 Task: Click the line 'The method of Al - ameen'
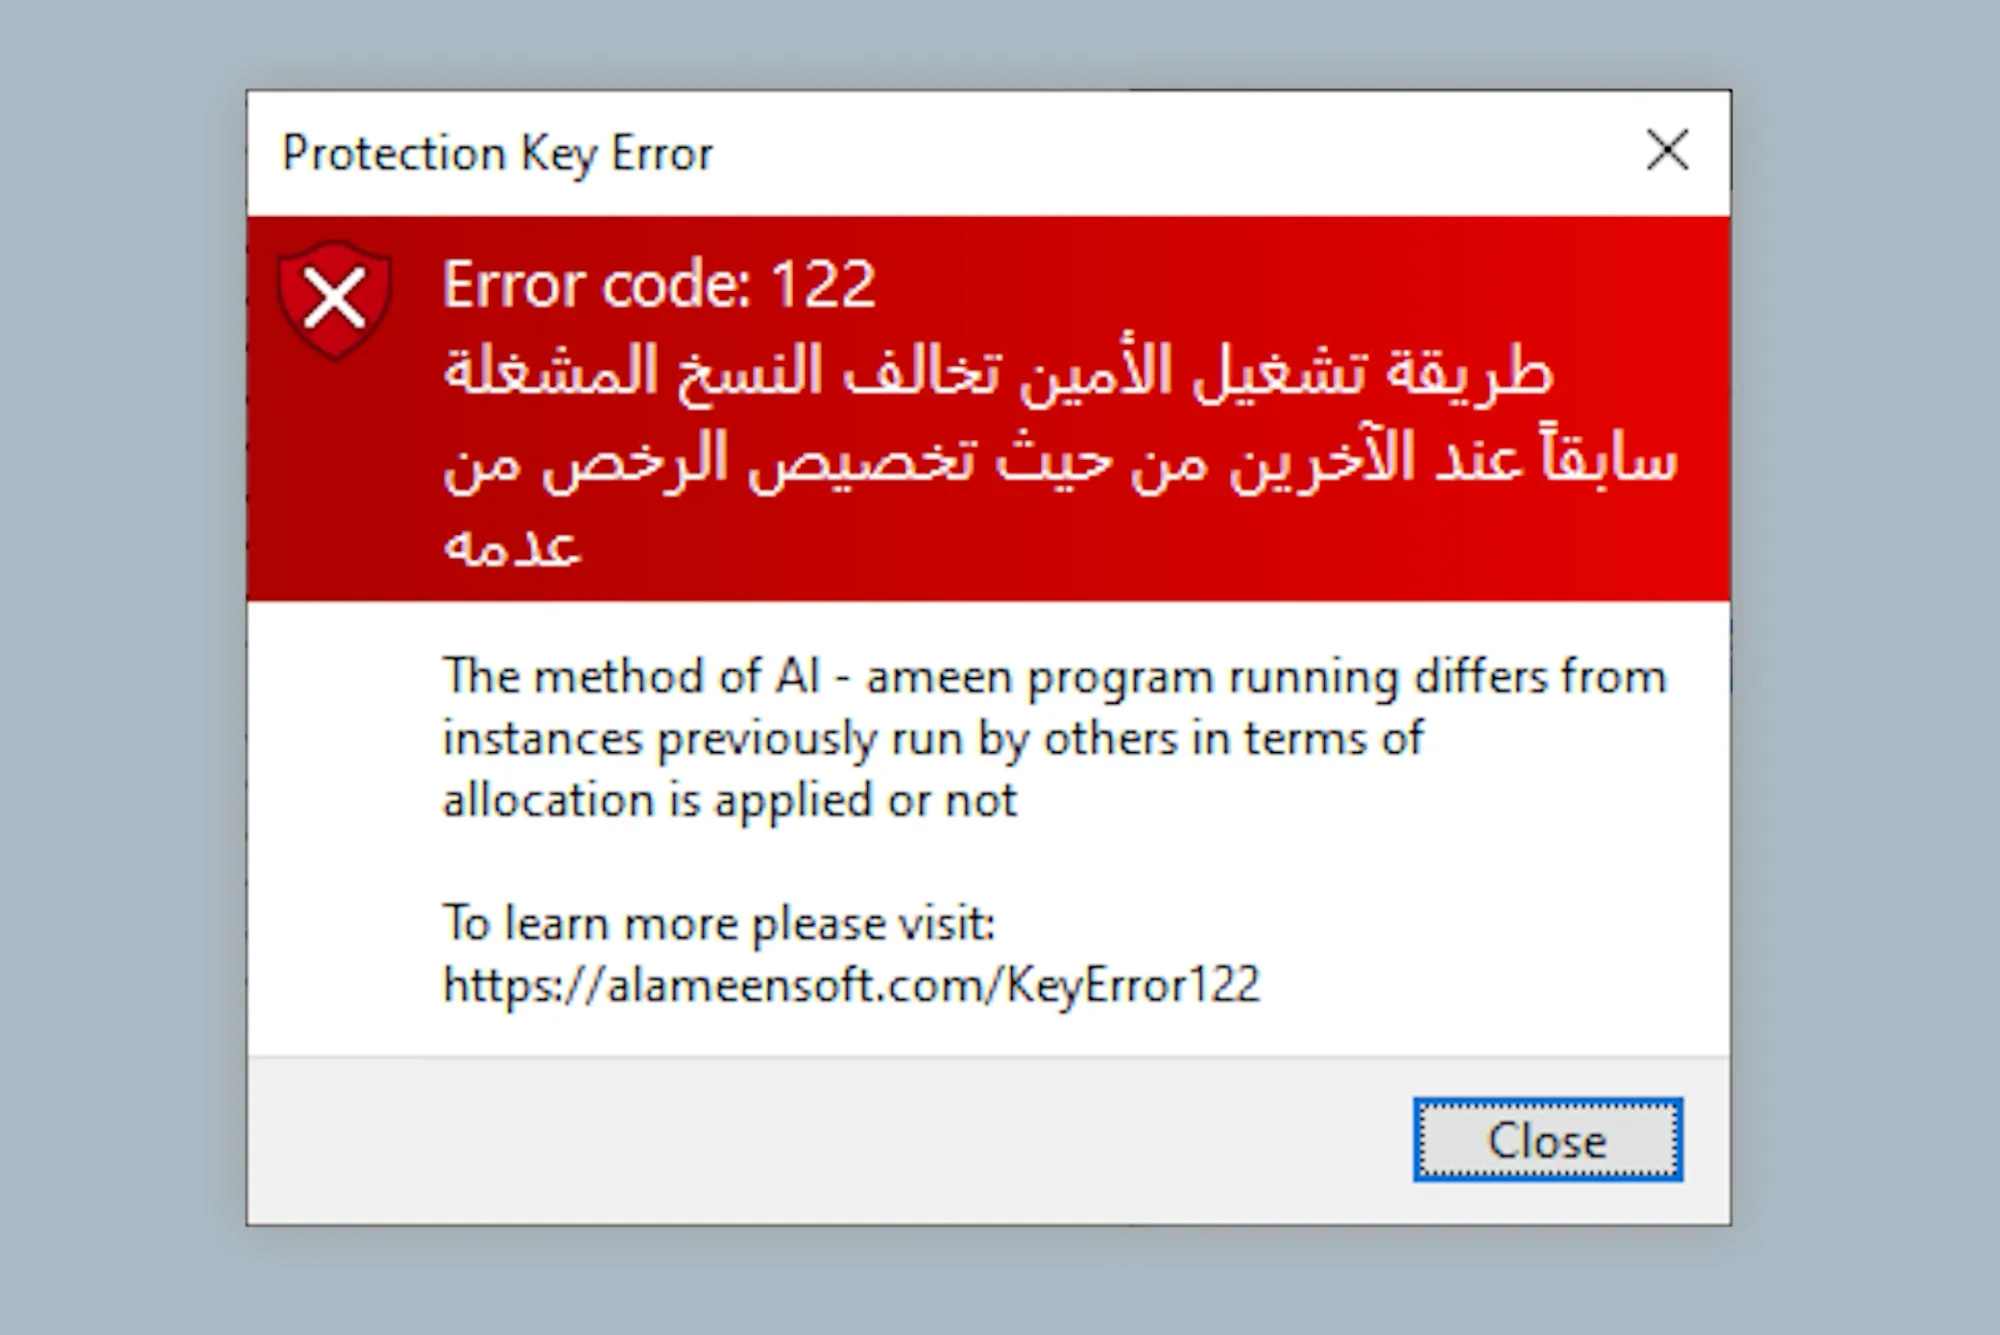(1055, 677)
